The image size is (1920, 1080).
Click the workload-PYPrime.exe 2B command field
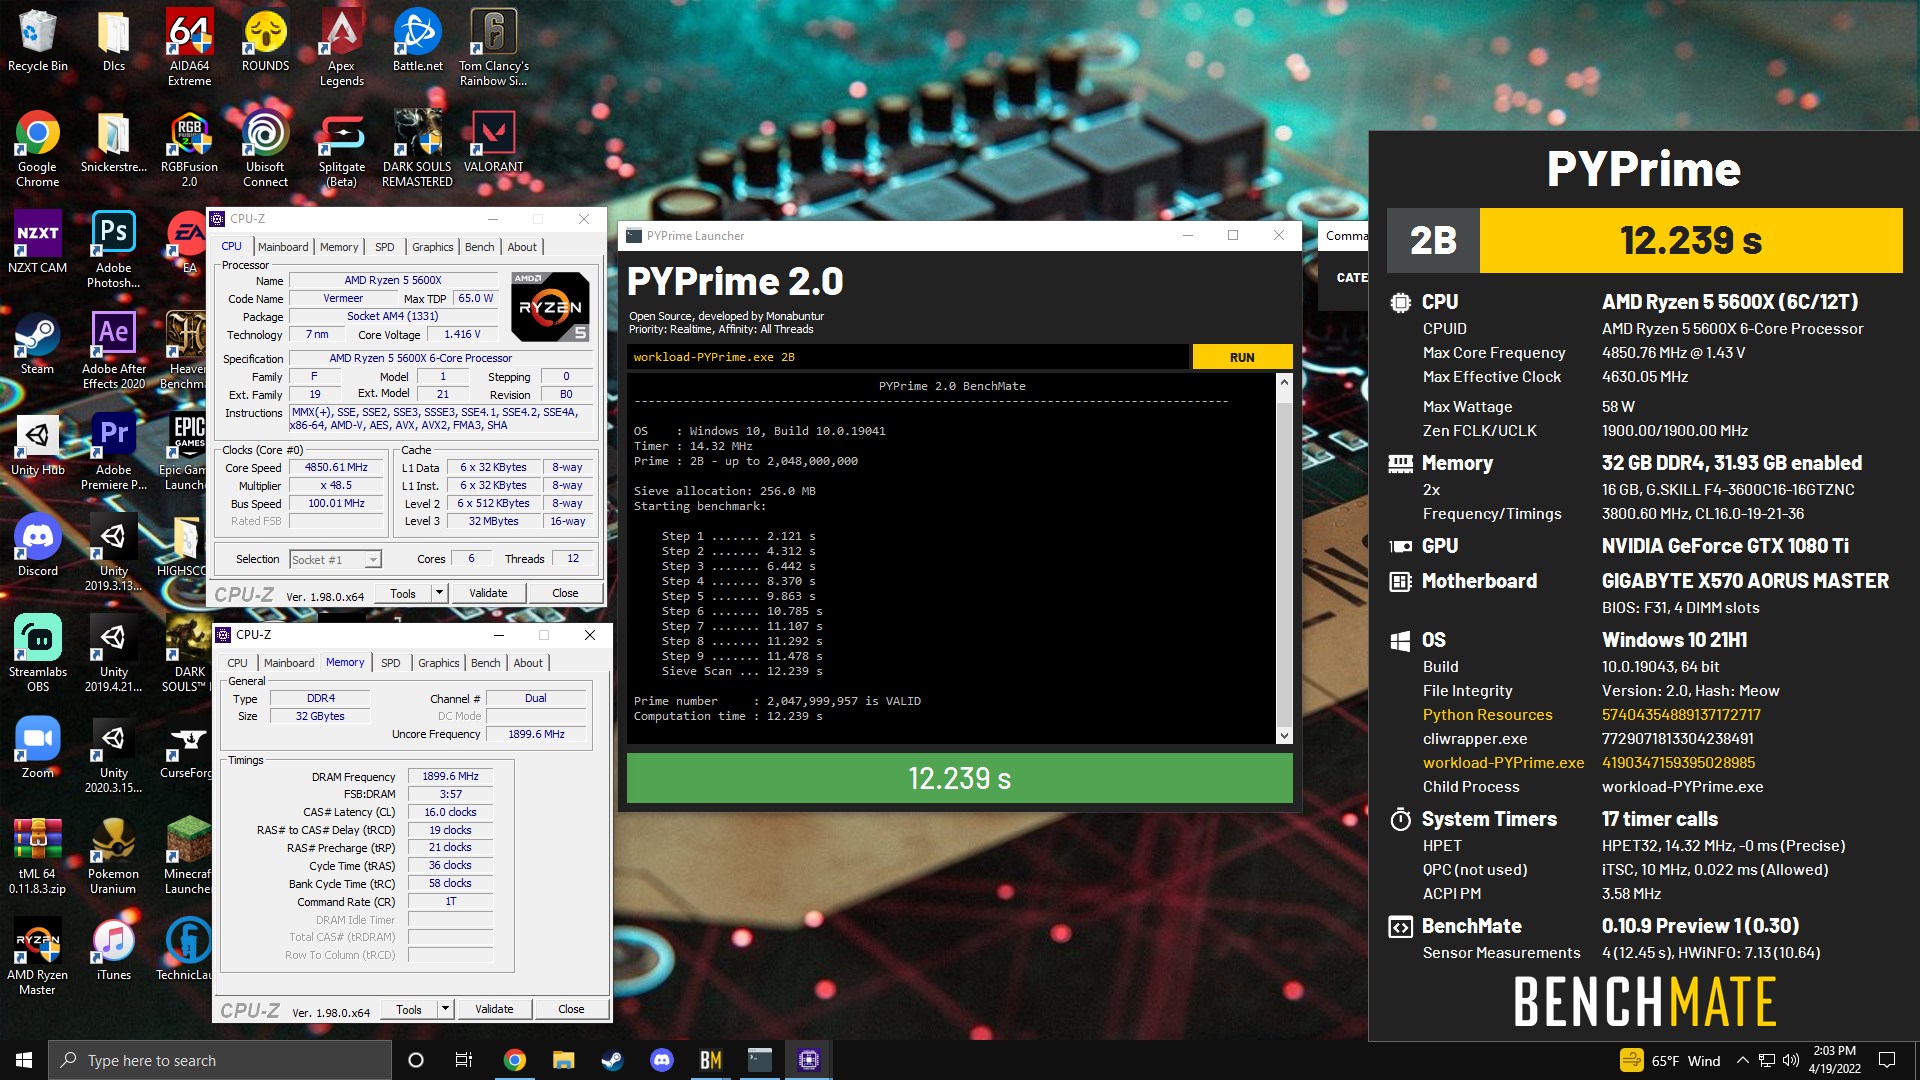(908, 357)
